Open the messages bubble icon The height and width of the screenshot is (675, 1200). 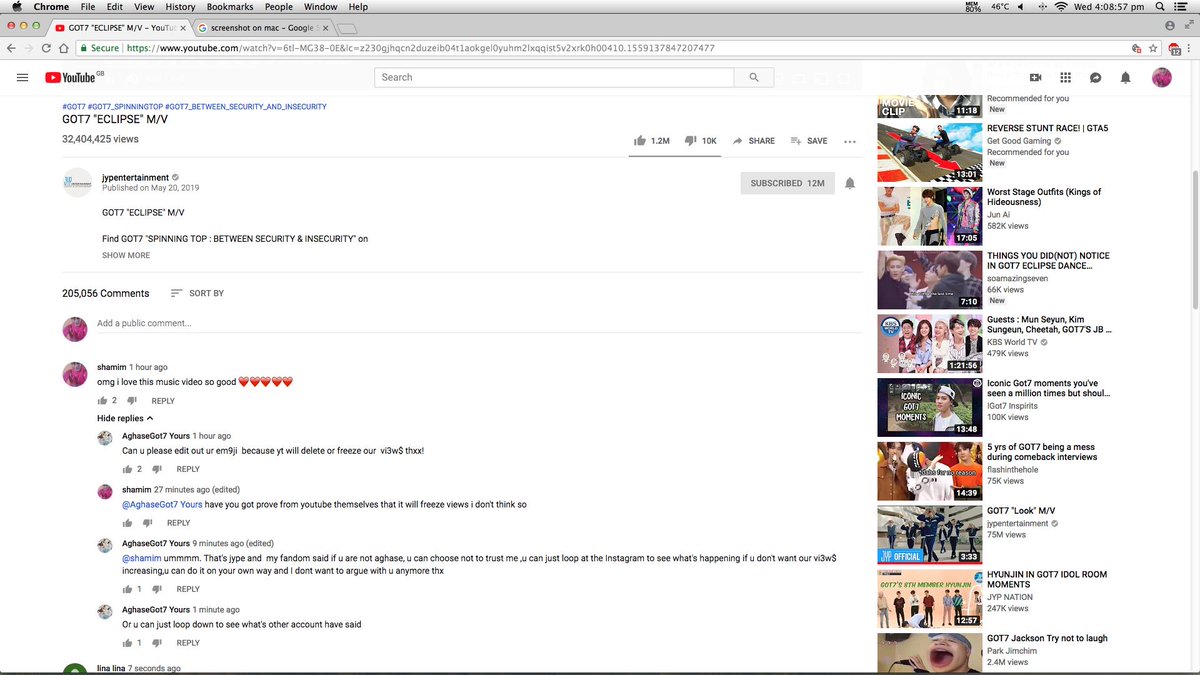[x=1096, y=77]
